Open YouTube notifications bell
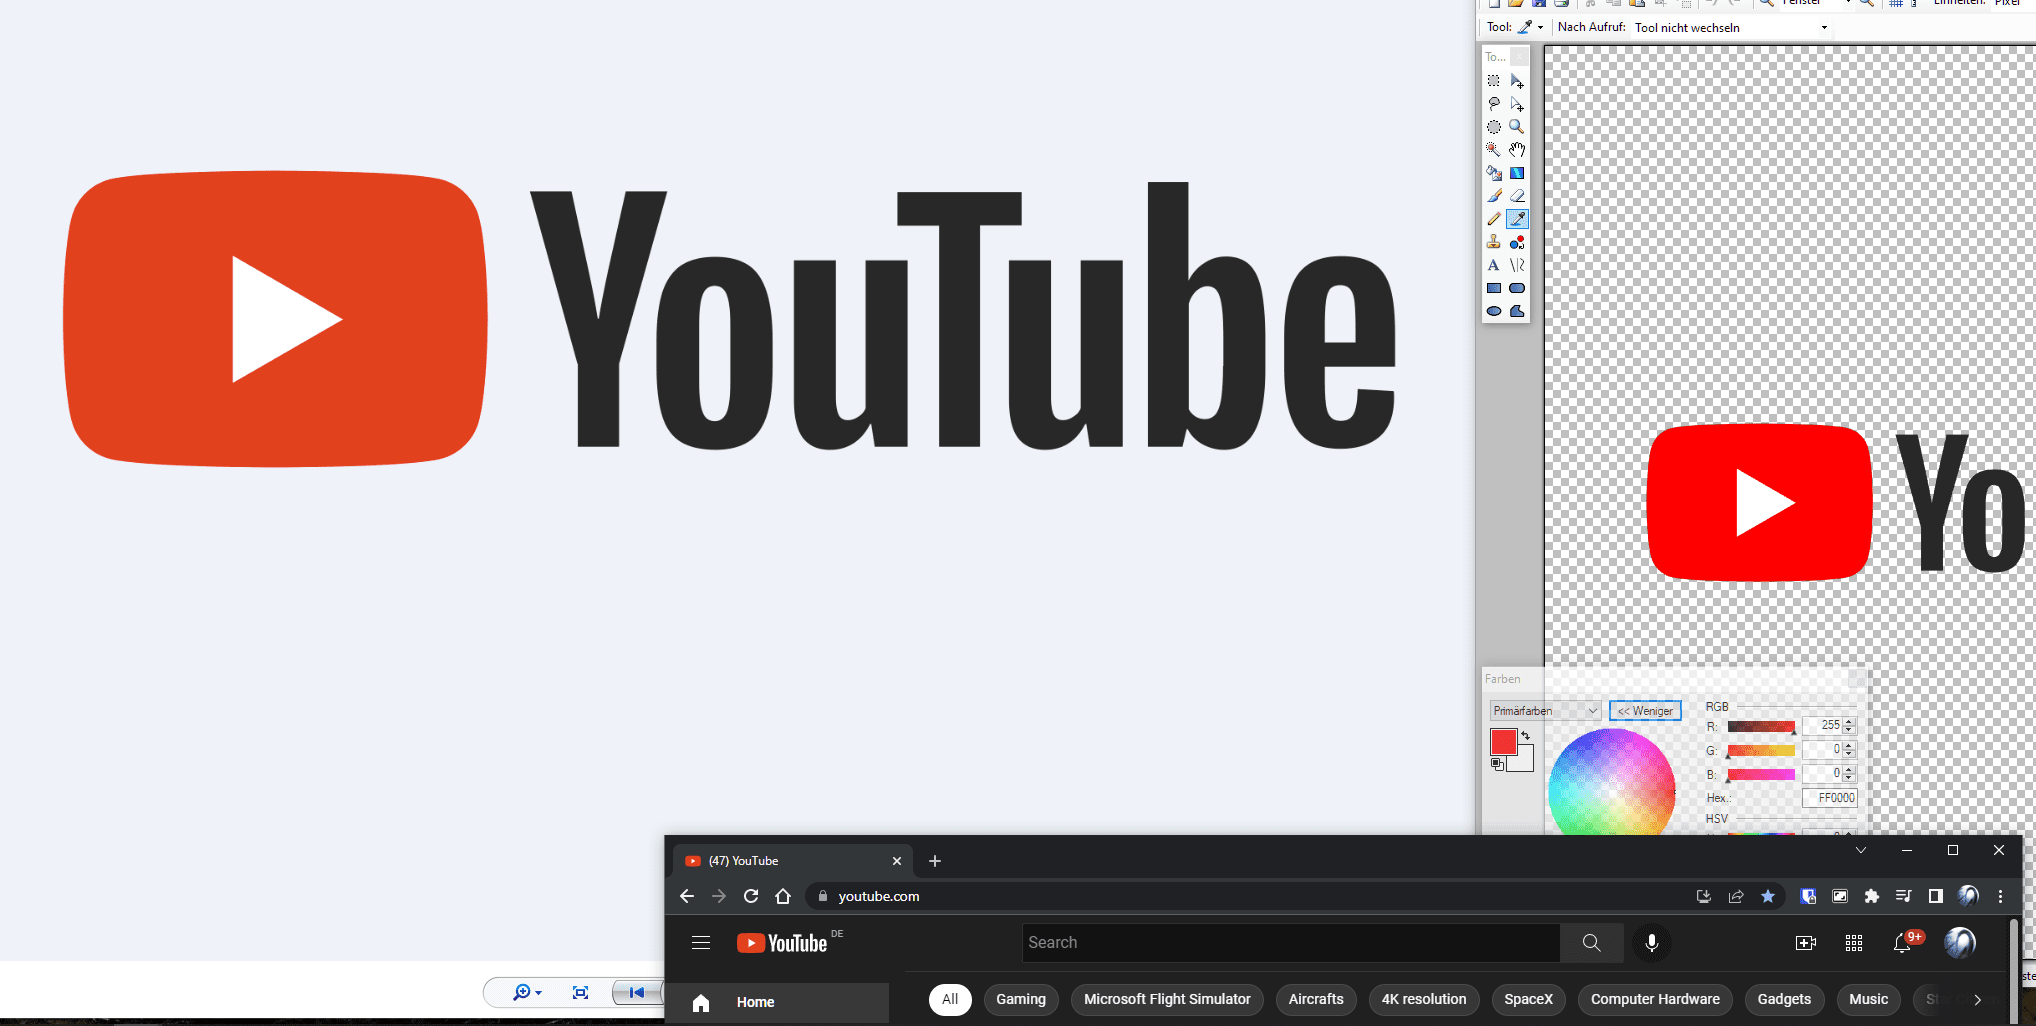 click(1902, 943)
